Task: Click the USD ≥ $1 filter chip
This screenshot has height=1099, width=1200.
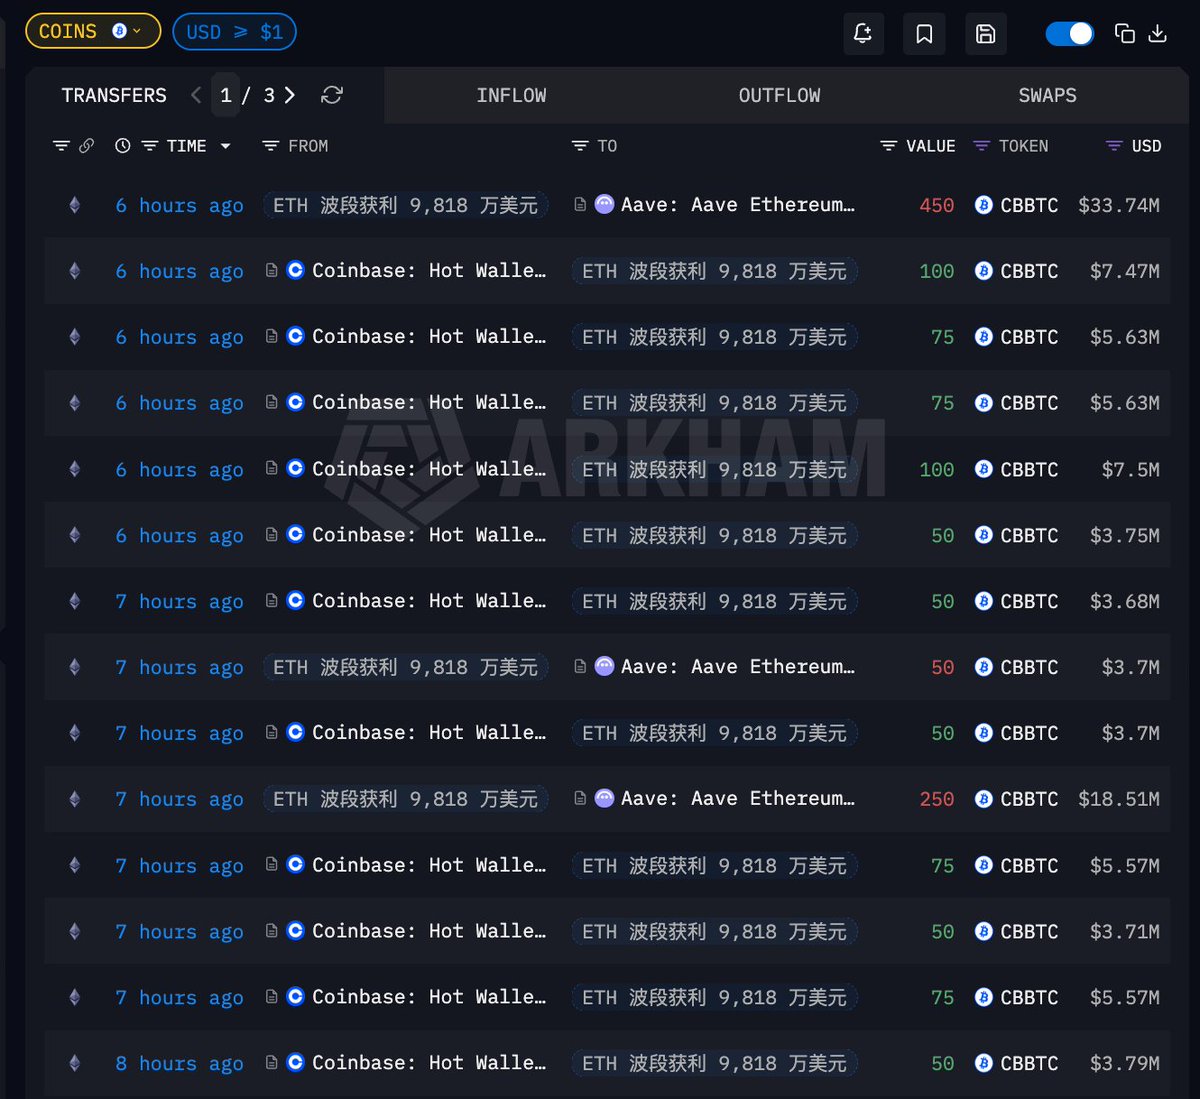Action: click(234, 32)
